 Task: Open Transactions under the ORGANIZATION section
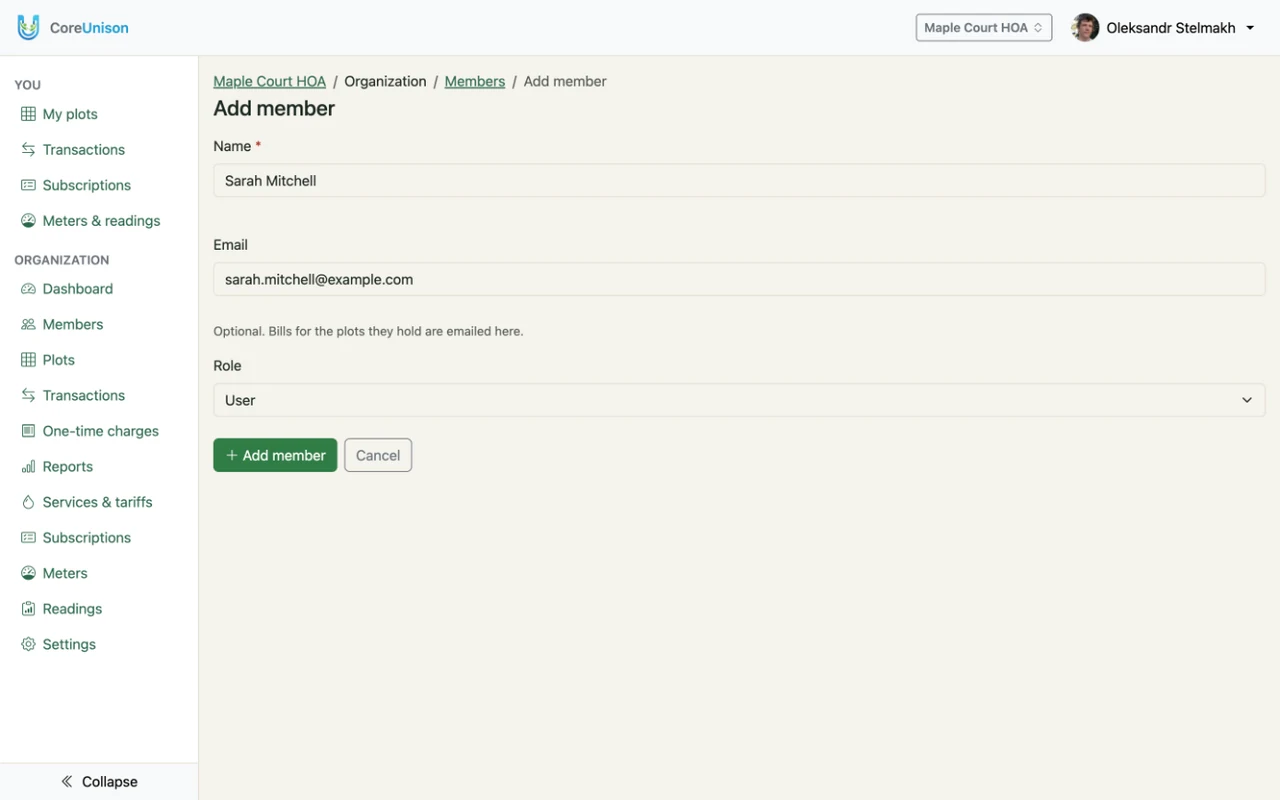point(73,396)
